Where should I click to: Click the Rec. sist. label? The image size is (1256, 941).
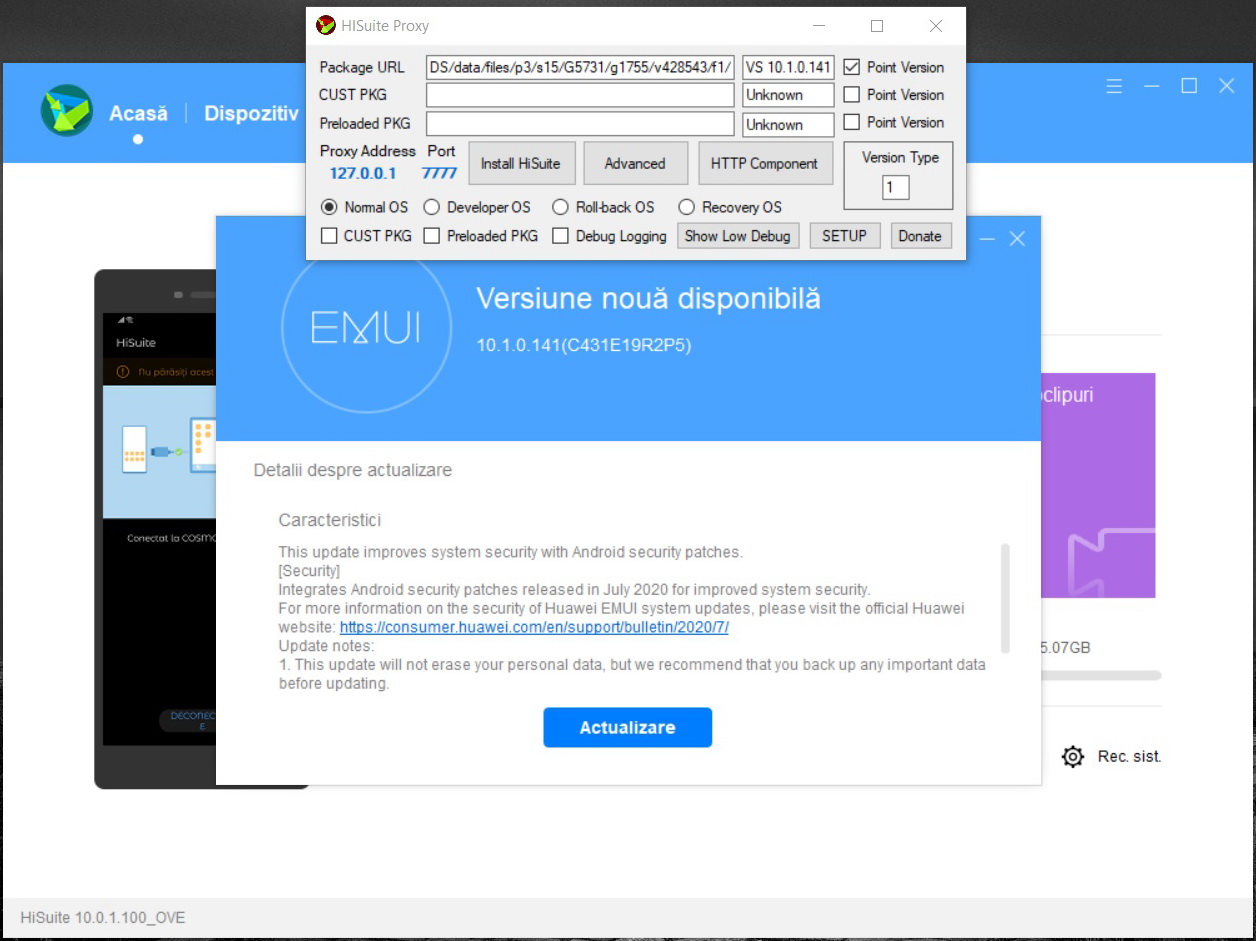click(1130, 757)
